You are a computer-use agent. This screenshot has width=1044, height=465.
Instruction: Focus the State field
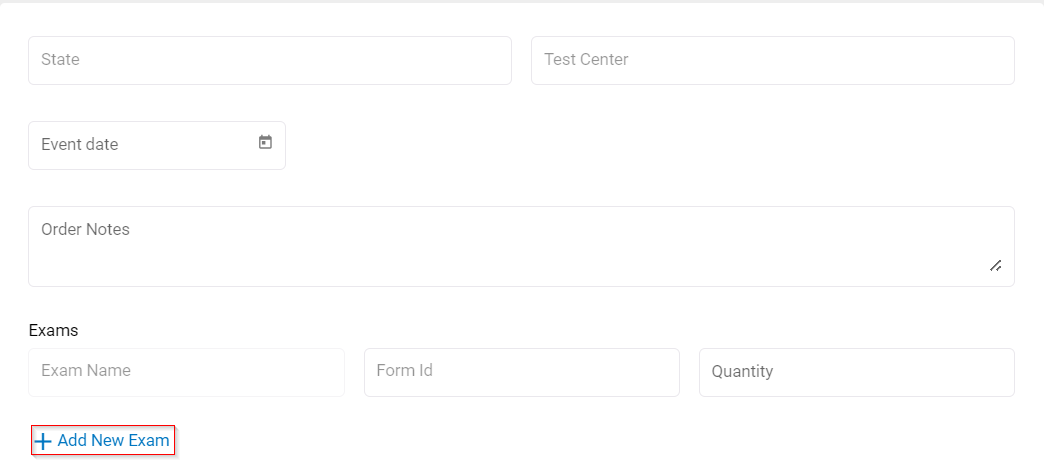pos(270,61)
